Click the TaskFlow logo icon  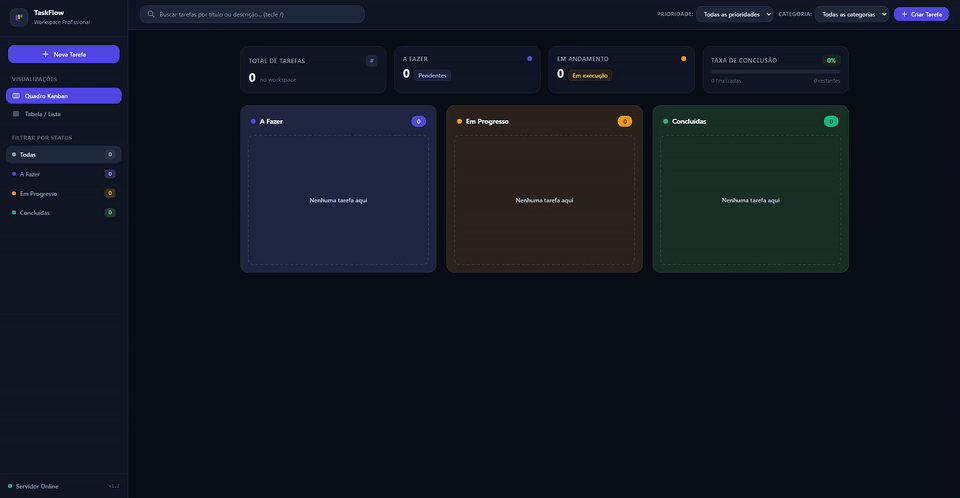19,17
